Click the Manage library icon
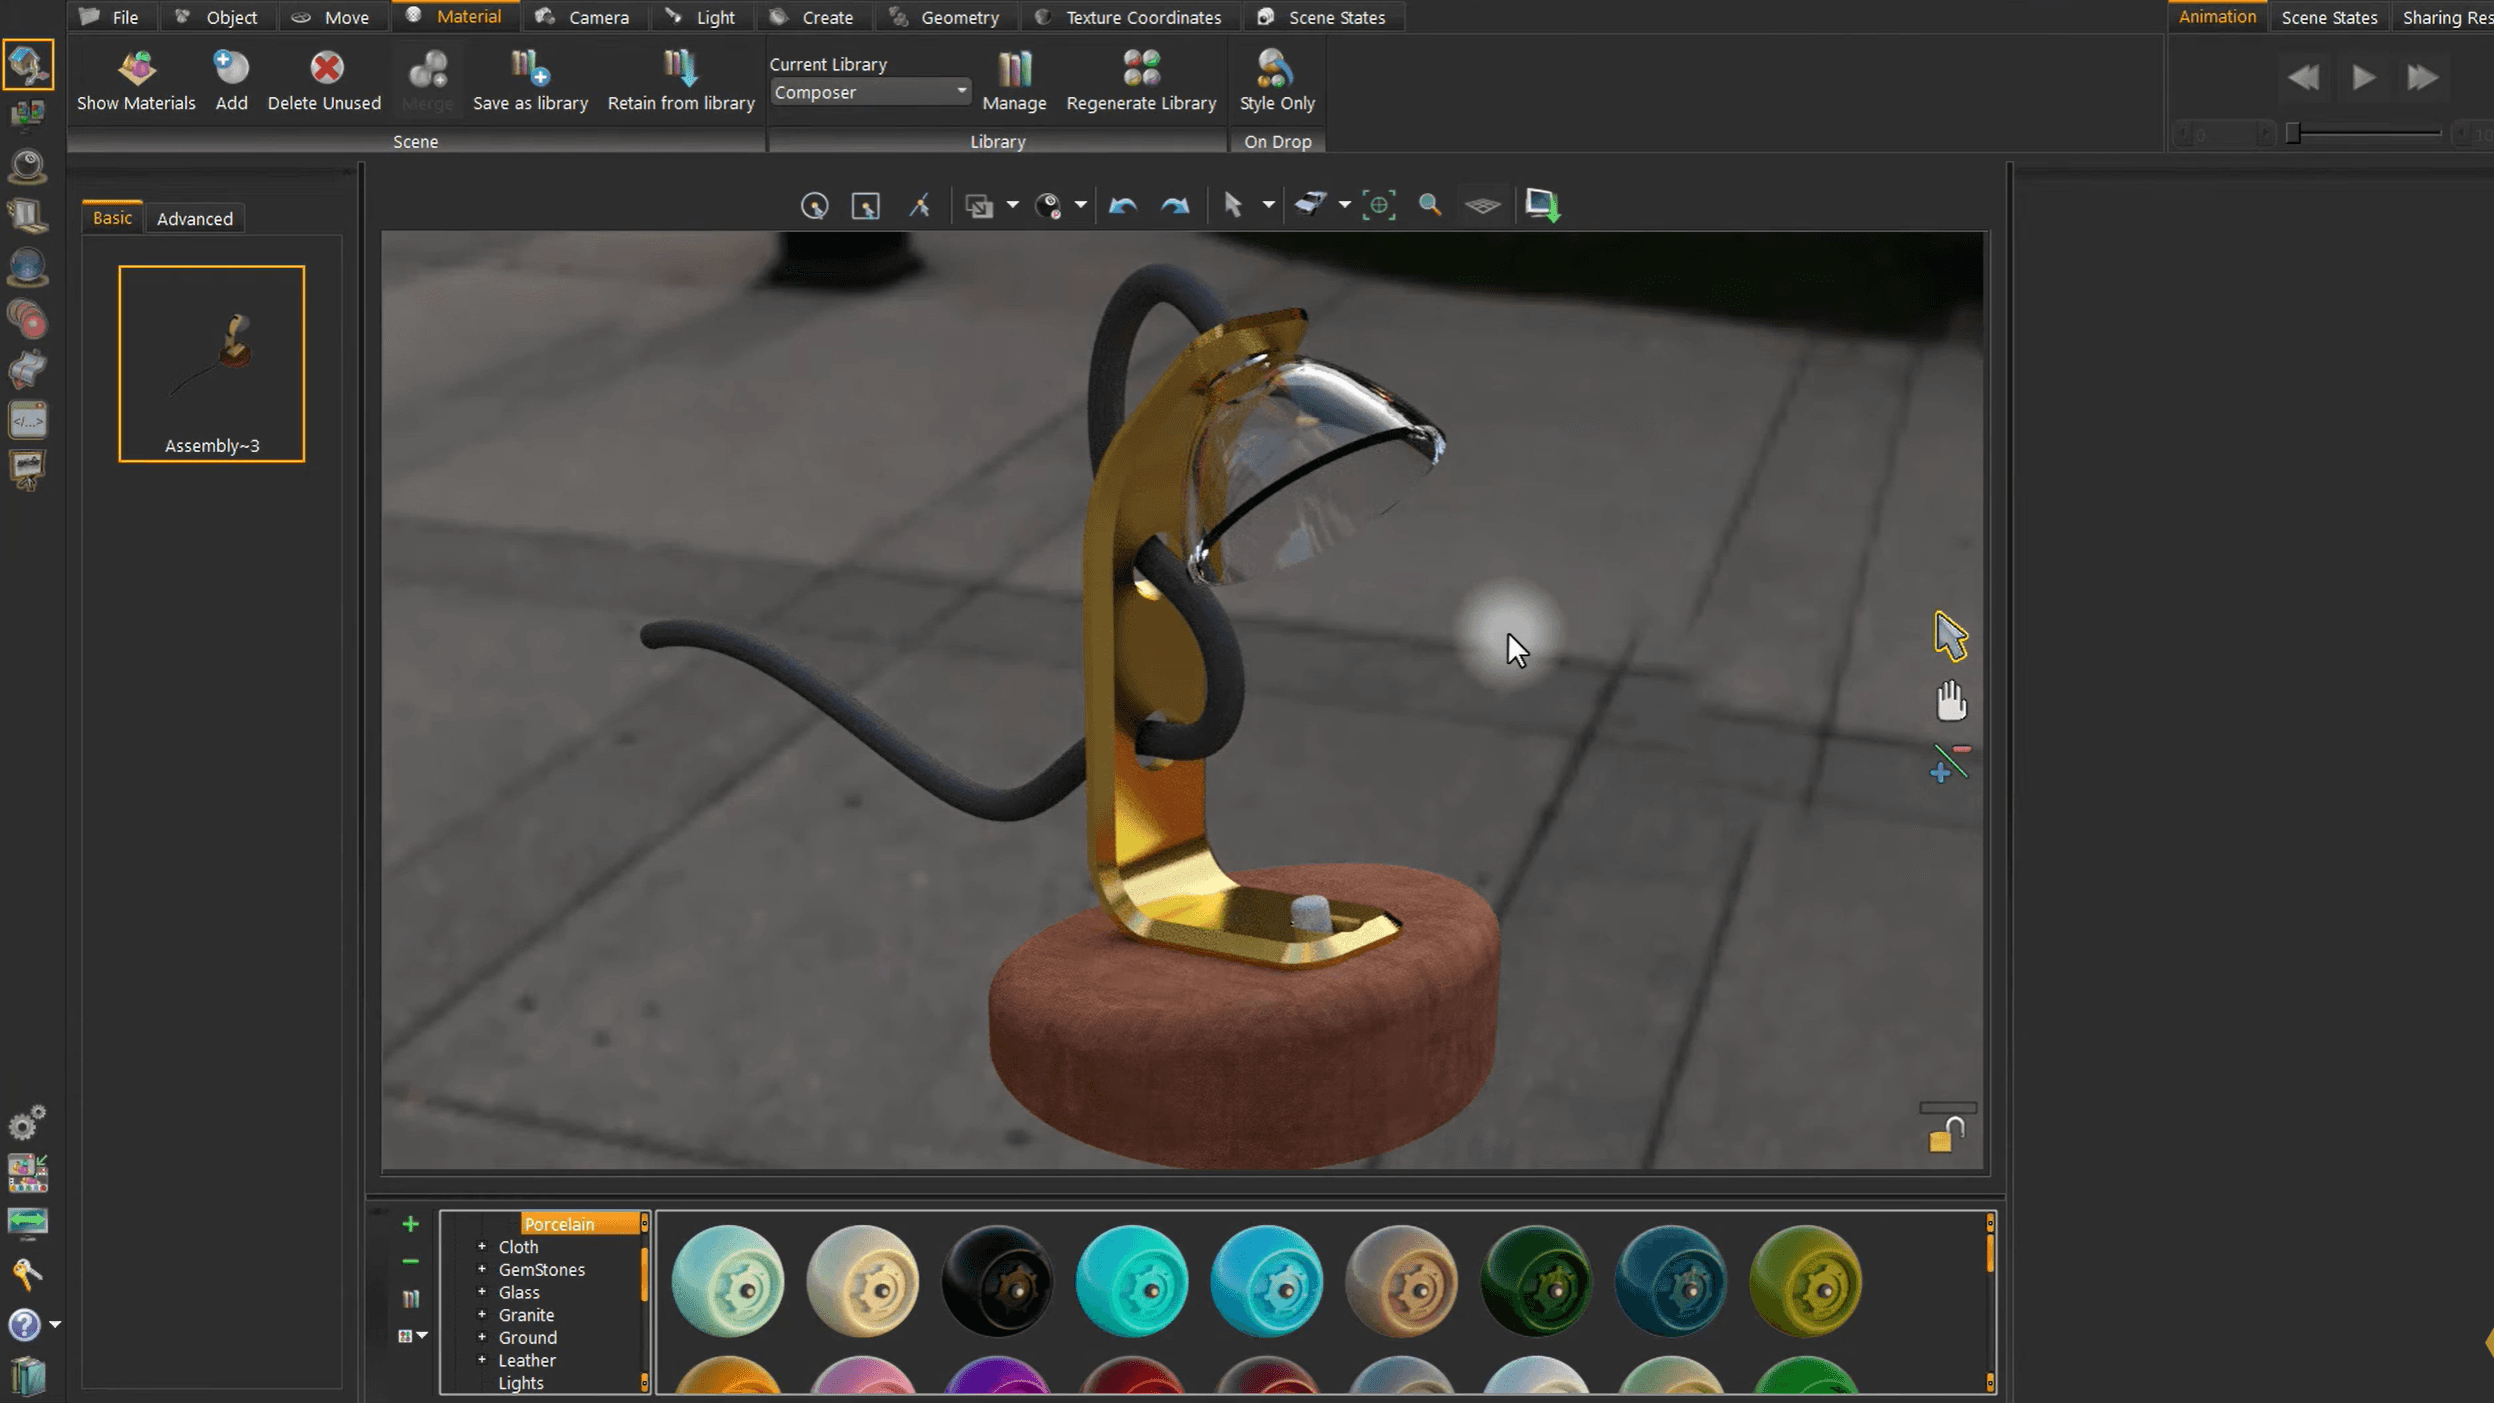Viewport: 2494px width, 1403px height. 1014,70
